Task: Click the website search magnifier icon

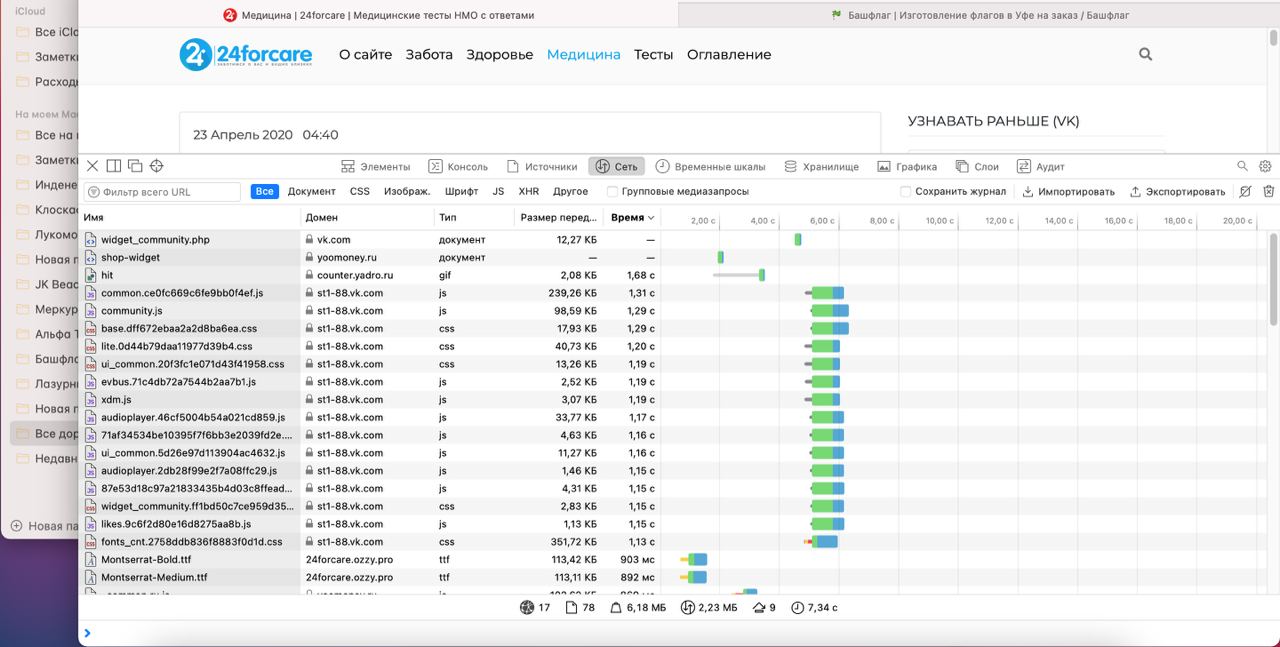Action: 1146,55
